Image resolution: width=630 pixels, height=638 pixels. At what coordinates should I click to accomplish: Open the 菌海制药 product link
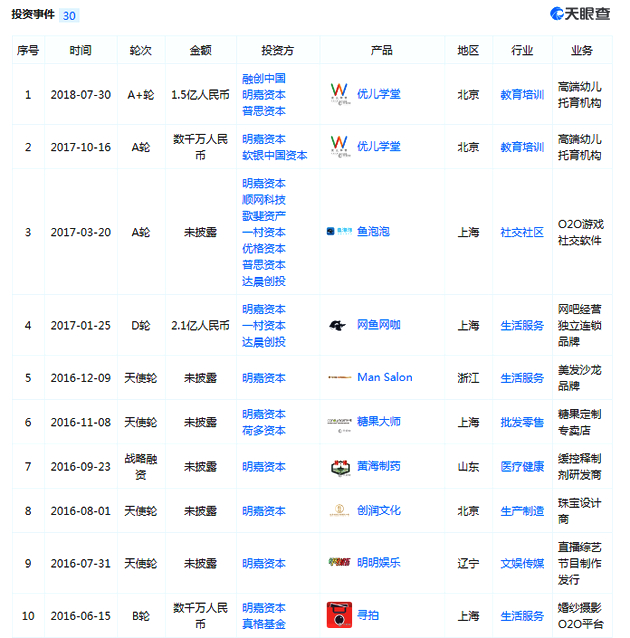(x=378, y=466)
